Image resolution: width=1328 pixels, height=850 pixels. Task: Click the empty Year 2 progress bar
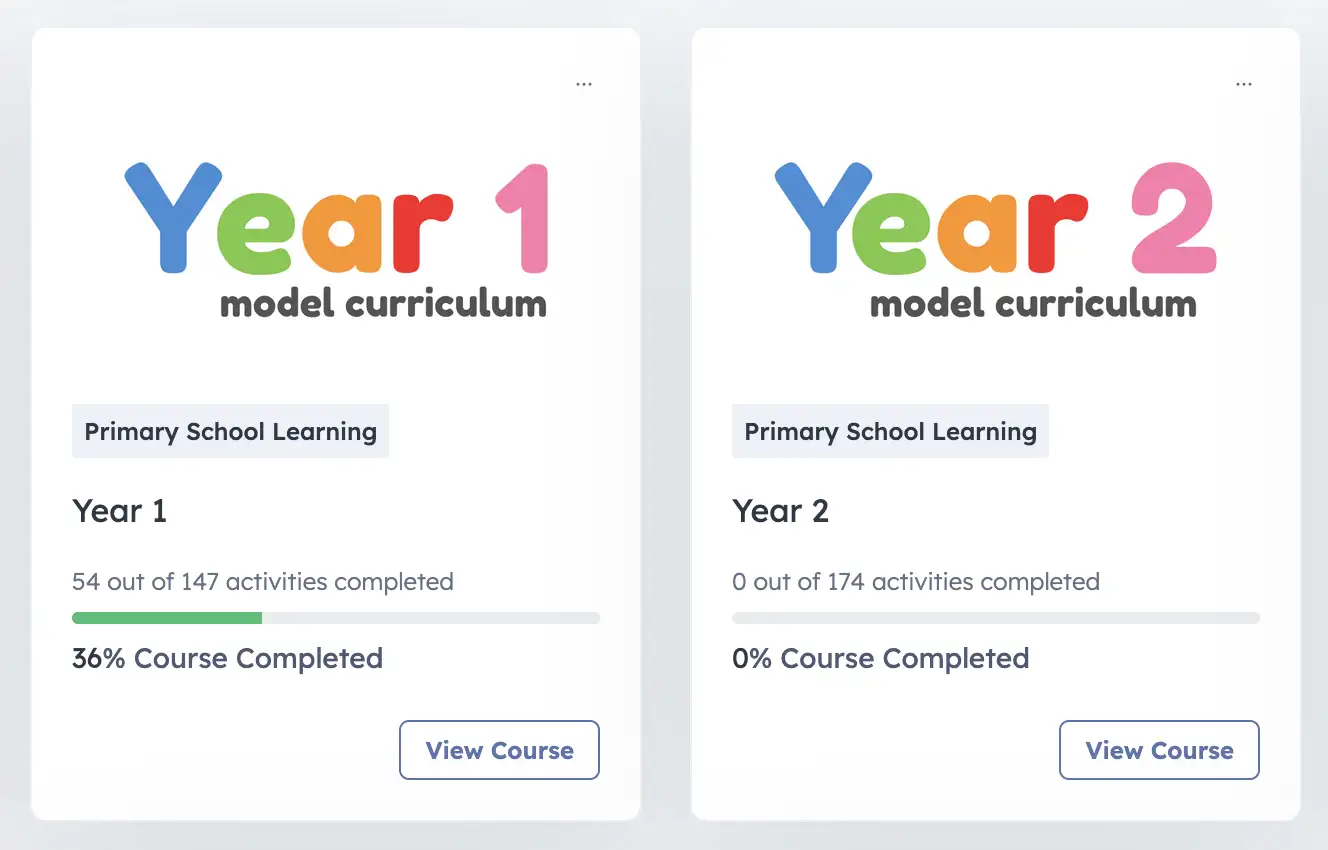click(995, 618)
